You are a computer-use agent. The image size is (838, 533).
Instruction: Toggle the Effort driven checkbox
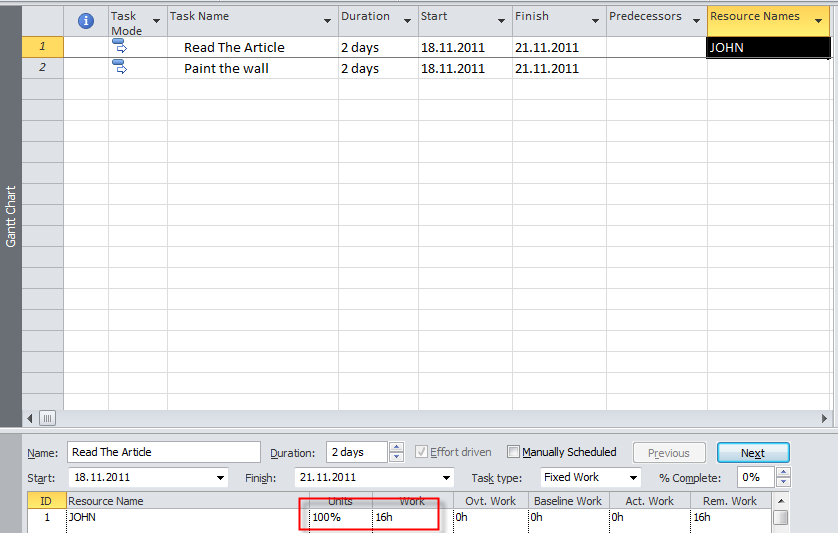[x=421, y=452]
